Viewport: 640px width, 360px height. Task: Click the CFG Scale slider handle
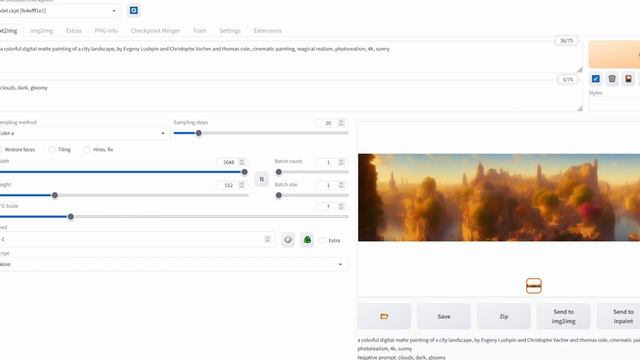click(71, 217)
